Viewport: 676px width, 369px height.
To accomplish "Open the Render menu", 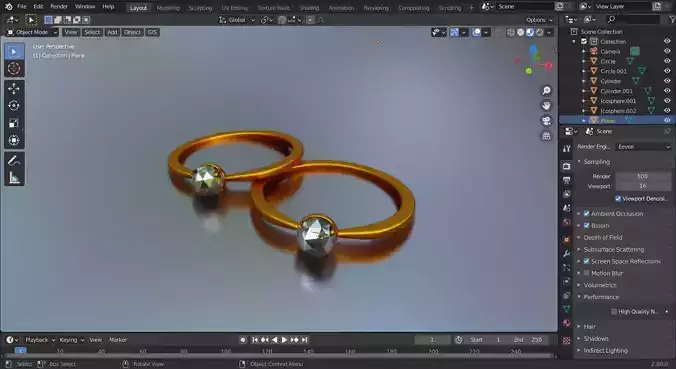I will (x=59, y=6).
